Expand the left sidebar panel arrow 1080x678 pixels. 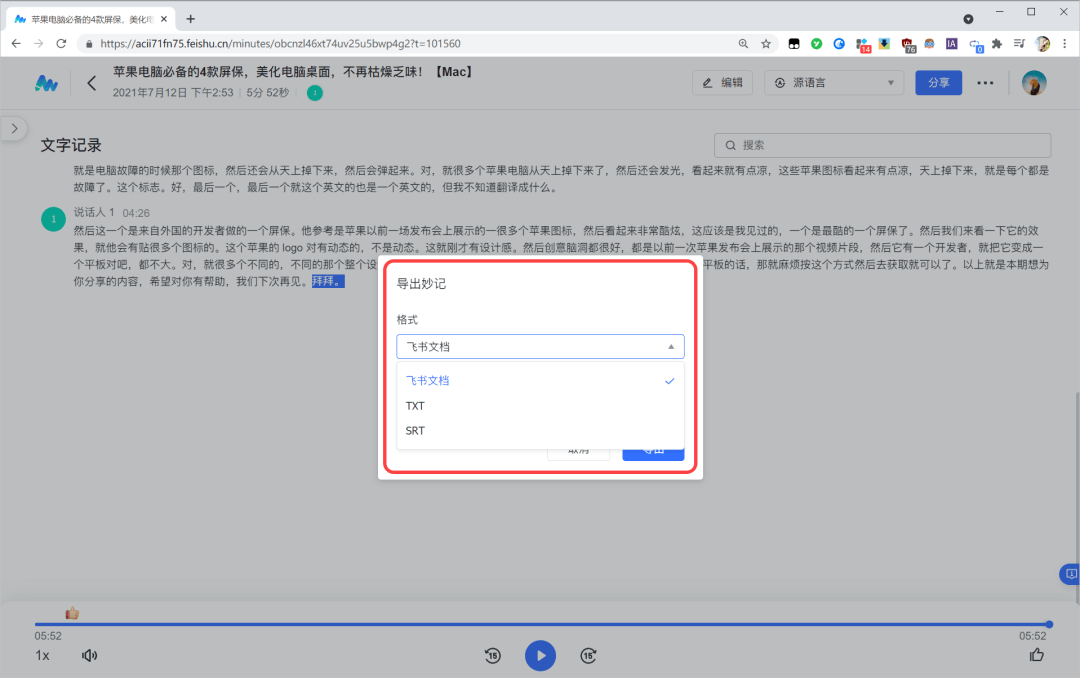(14, 129)
